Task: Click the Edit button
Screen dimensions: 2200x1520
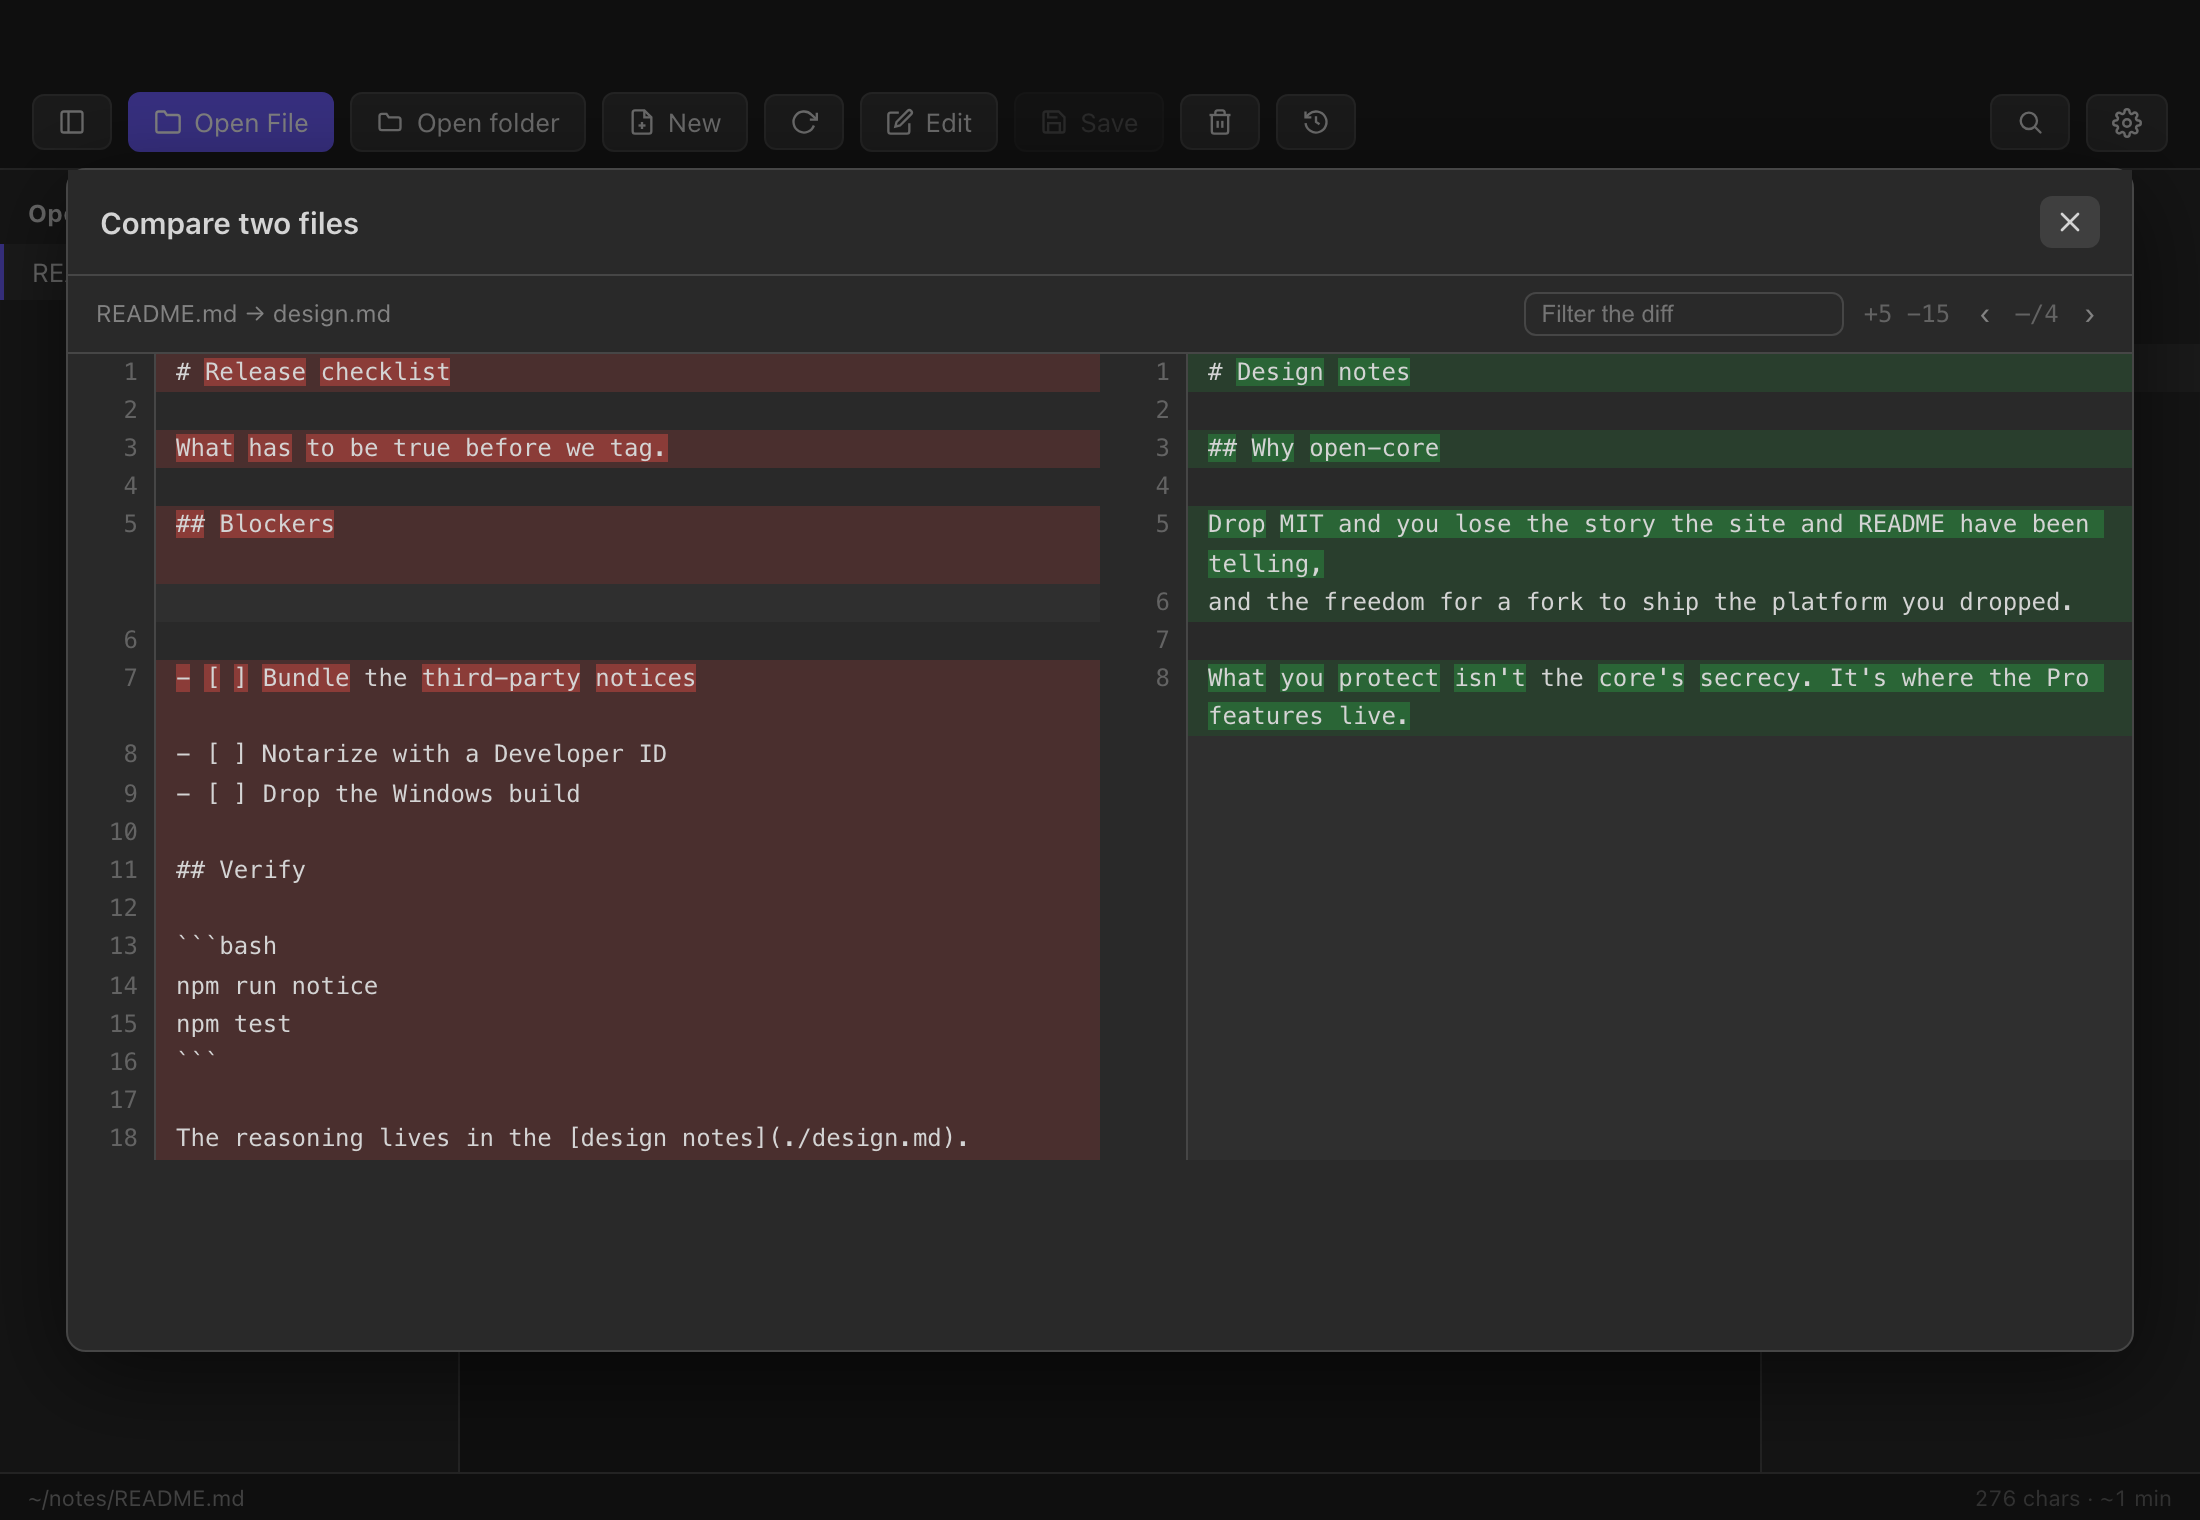Action: coord(929,122)
